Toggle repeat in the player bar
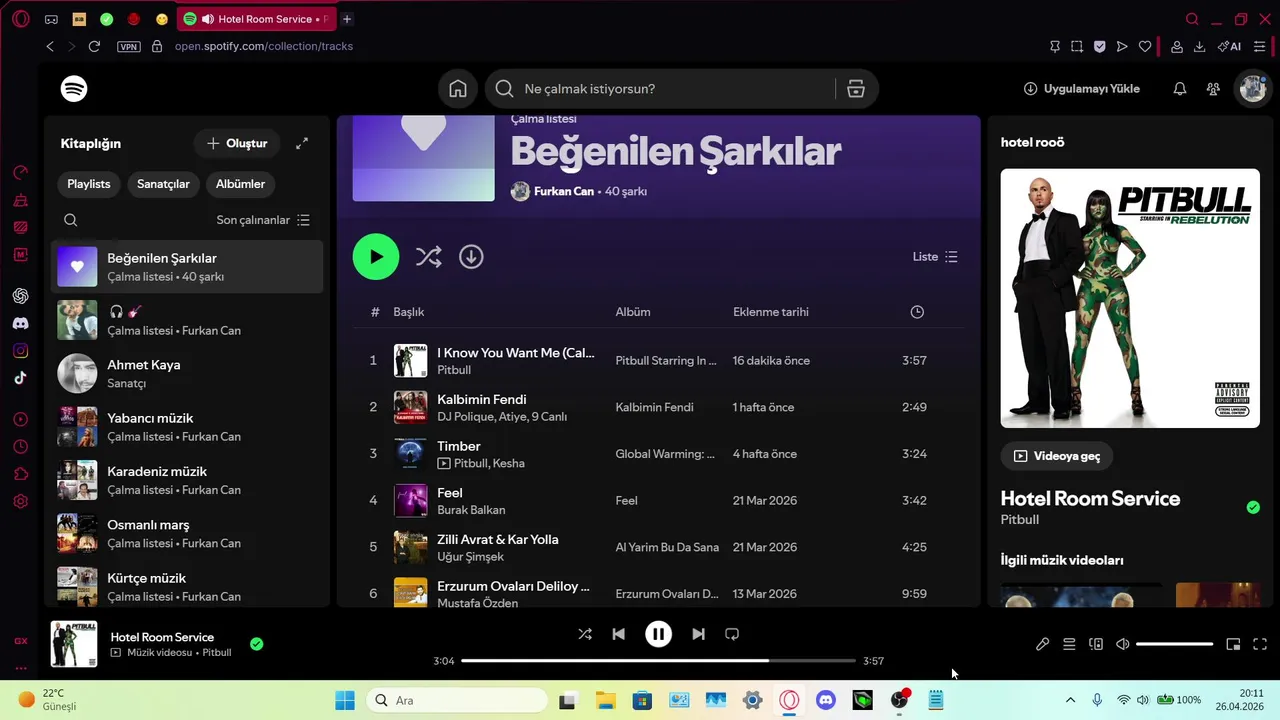 pyautogui.click(x=732, y=634)
